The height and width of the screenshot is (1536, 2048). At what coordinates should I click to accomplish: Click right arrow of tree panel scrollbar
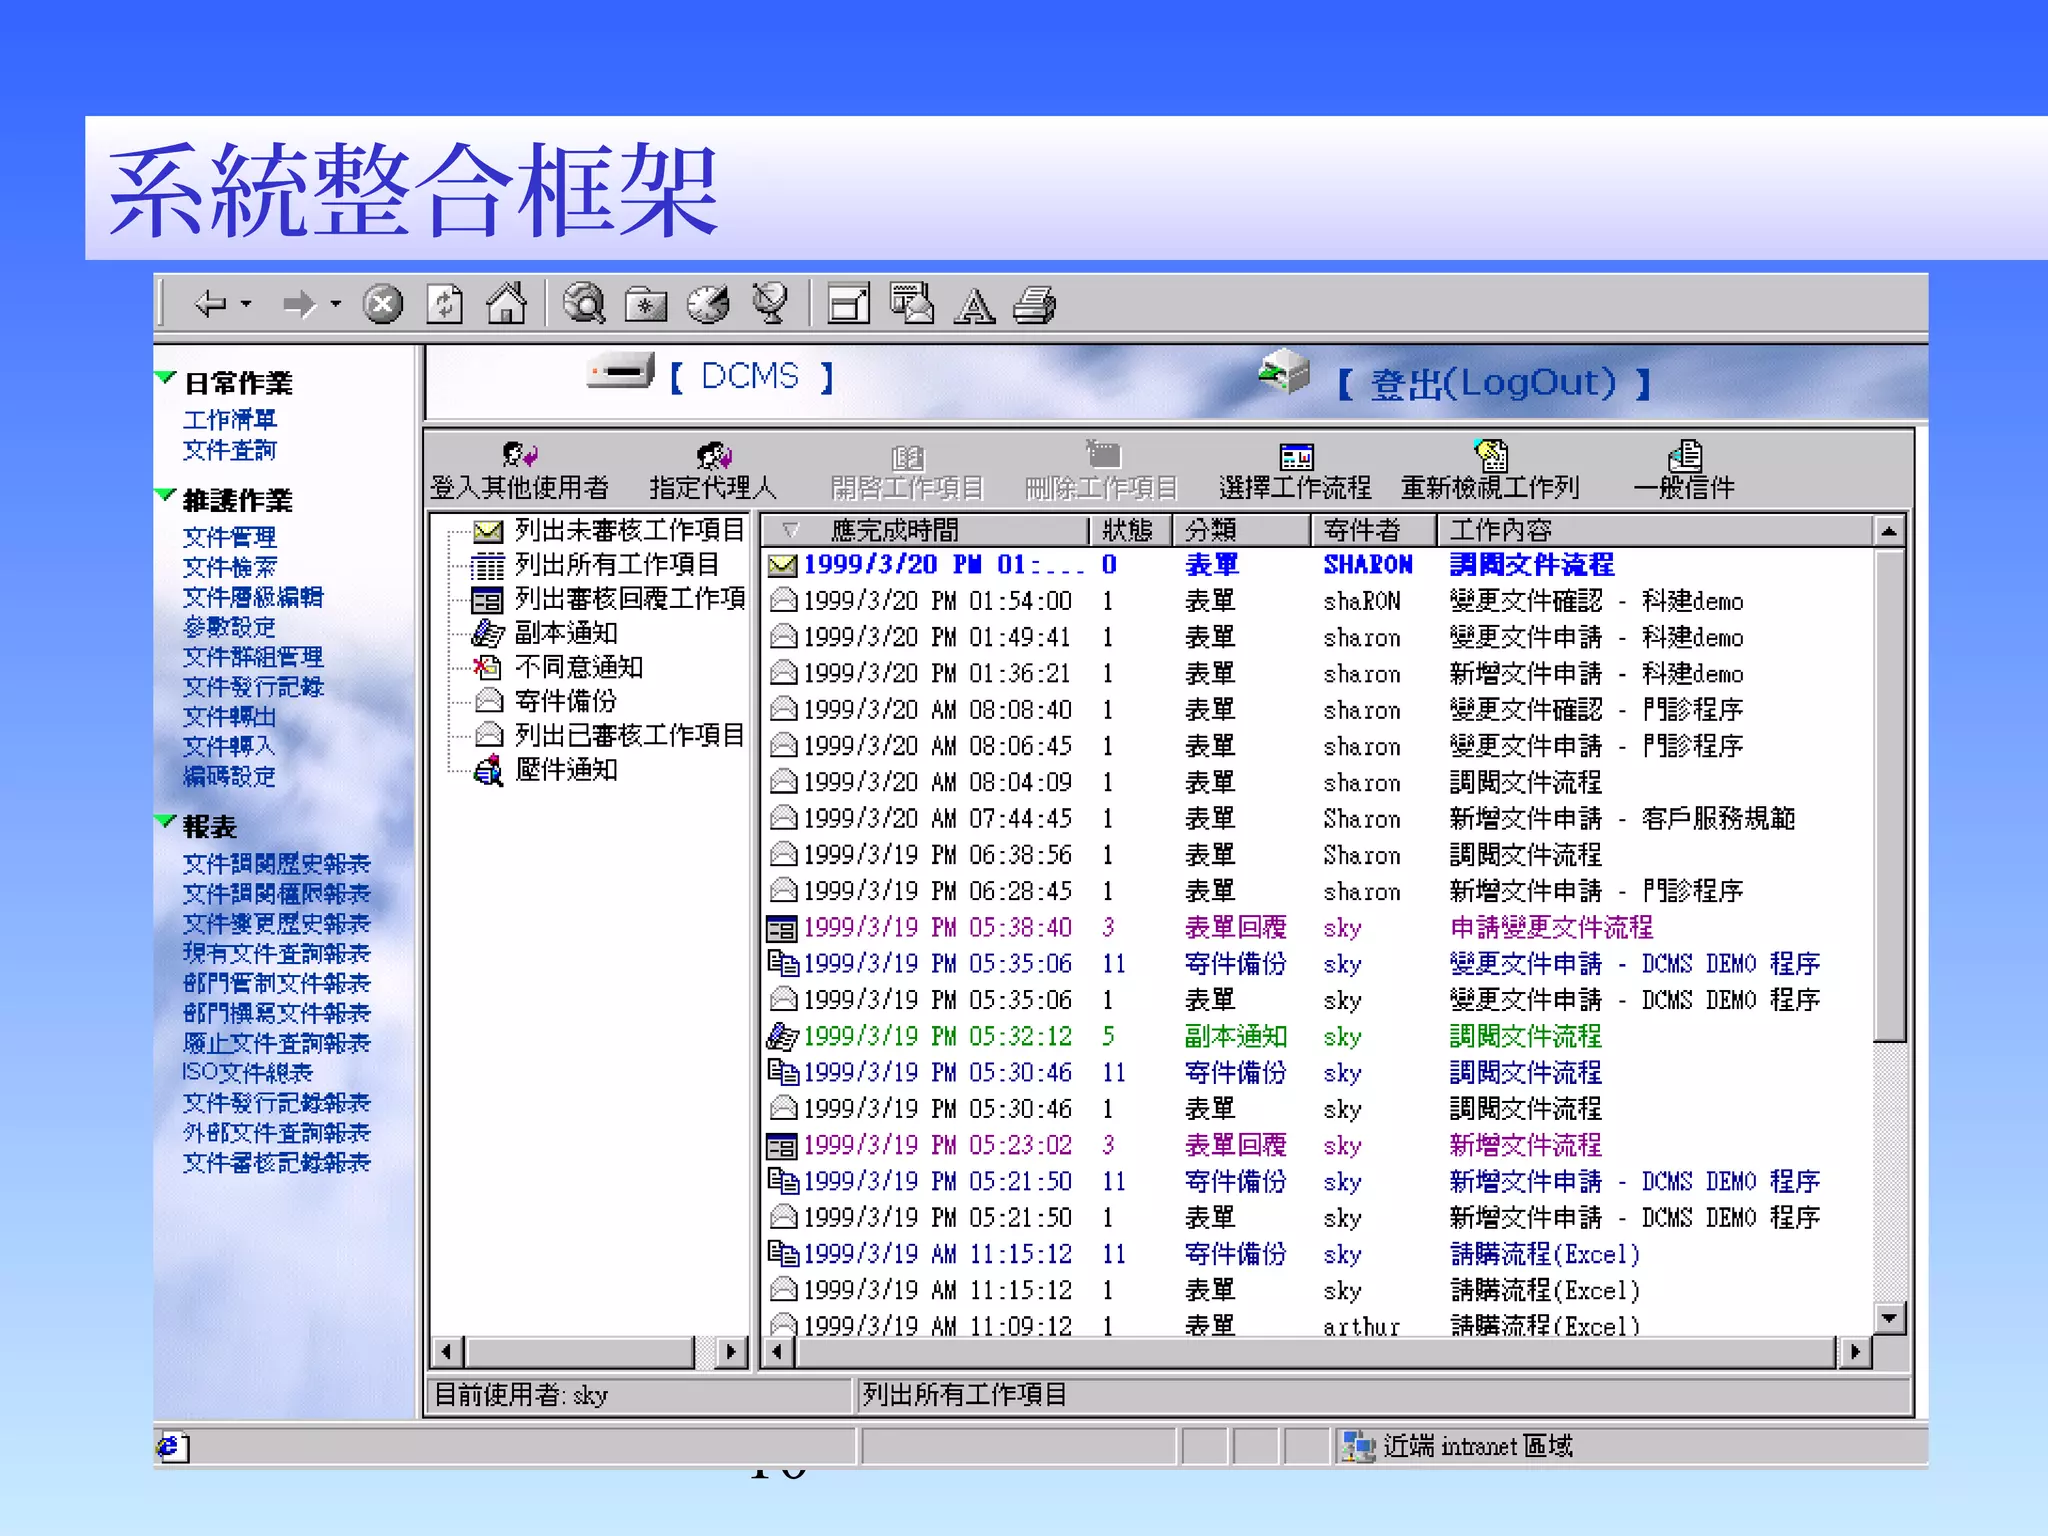click(733, 1352)
